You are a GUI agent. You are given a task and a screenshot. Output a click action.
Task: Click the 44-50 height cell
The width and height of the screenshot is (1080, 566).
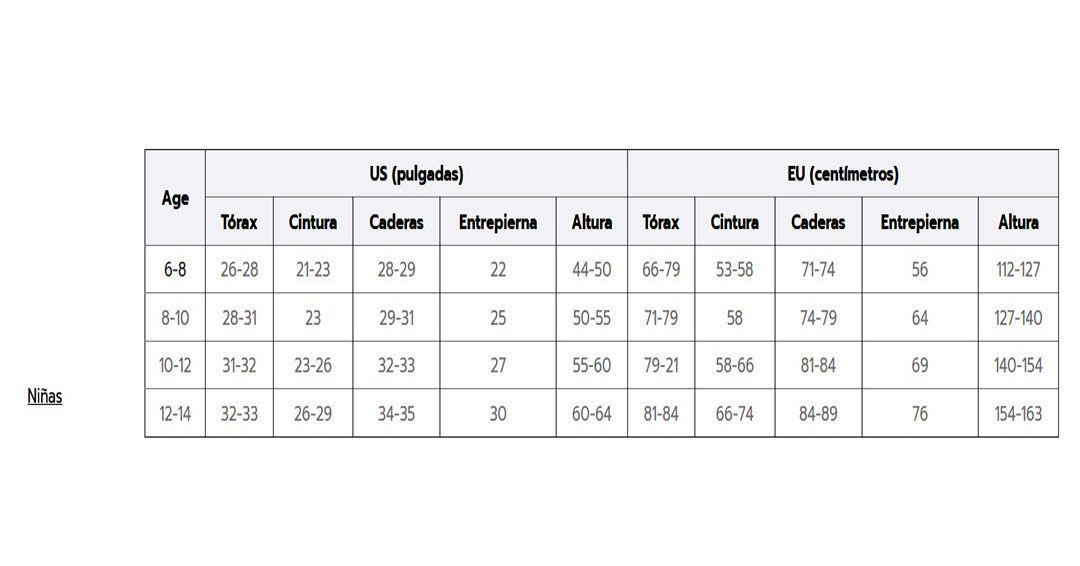(591, 269)
